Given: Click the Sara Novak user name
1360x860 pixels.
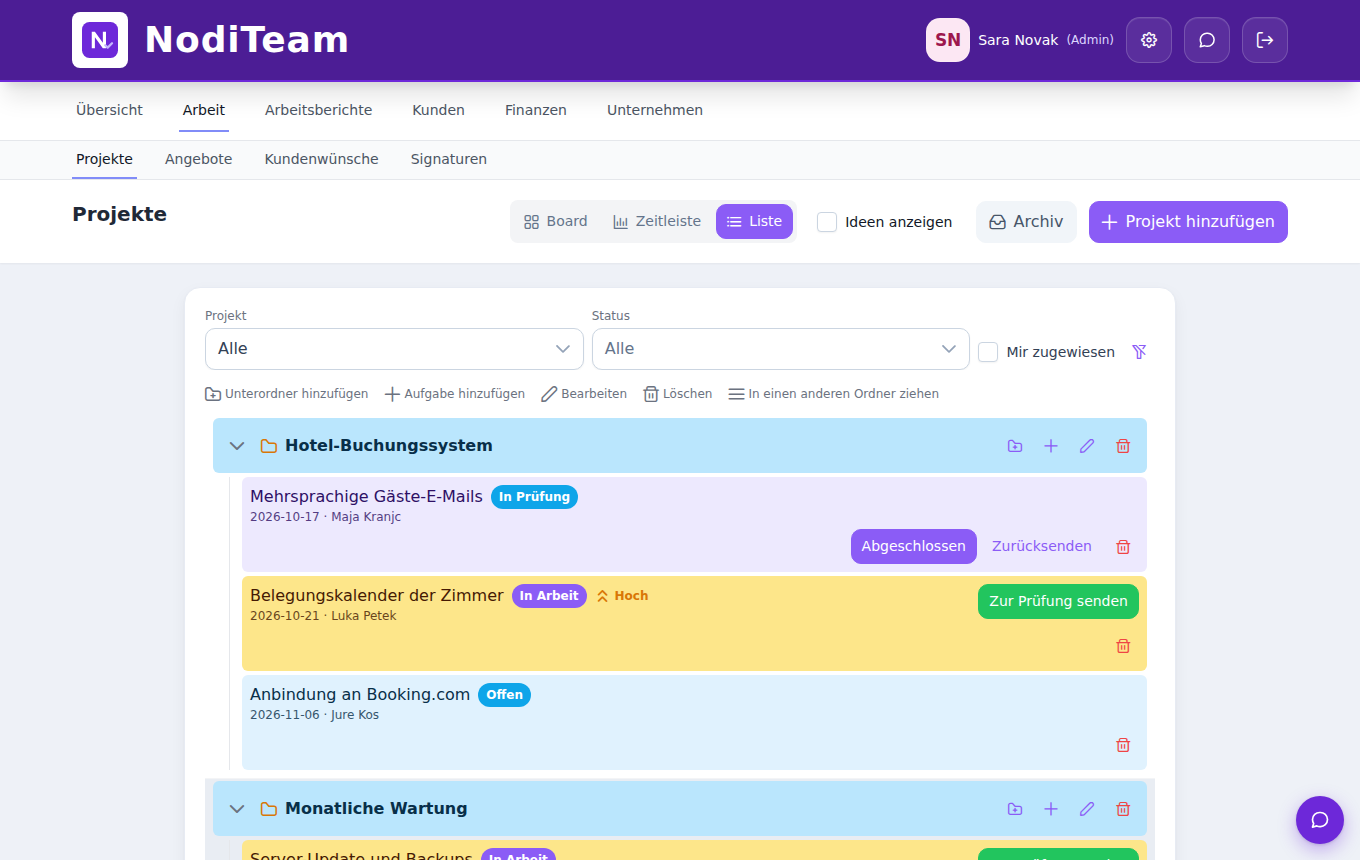Looking at the screenshot, I should pos(1018,40).
